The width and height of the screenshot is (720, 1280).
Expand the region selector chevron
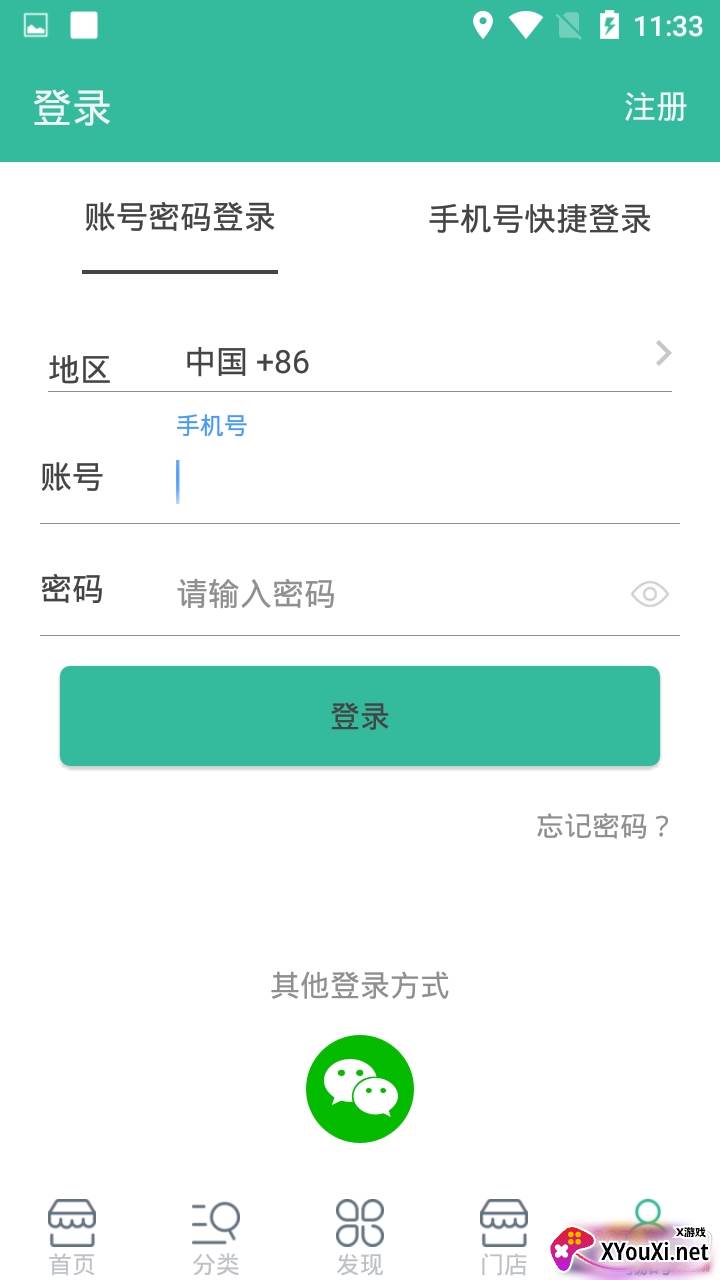tap(663, 353)
